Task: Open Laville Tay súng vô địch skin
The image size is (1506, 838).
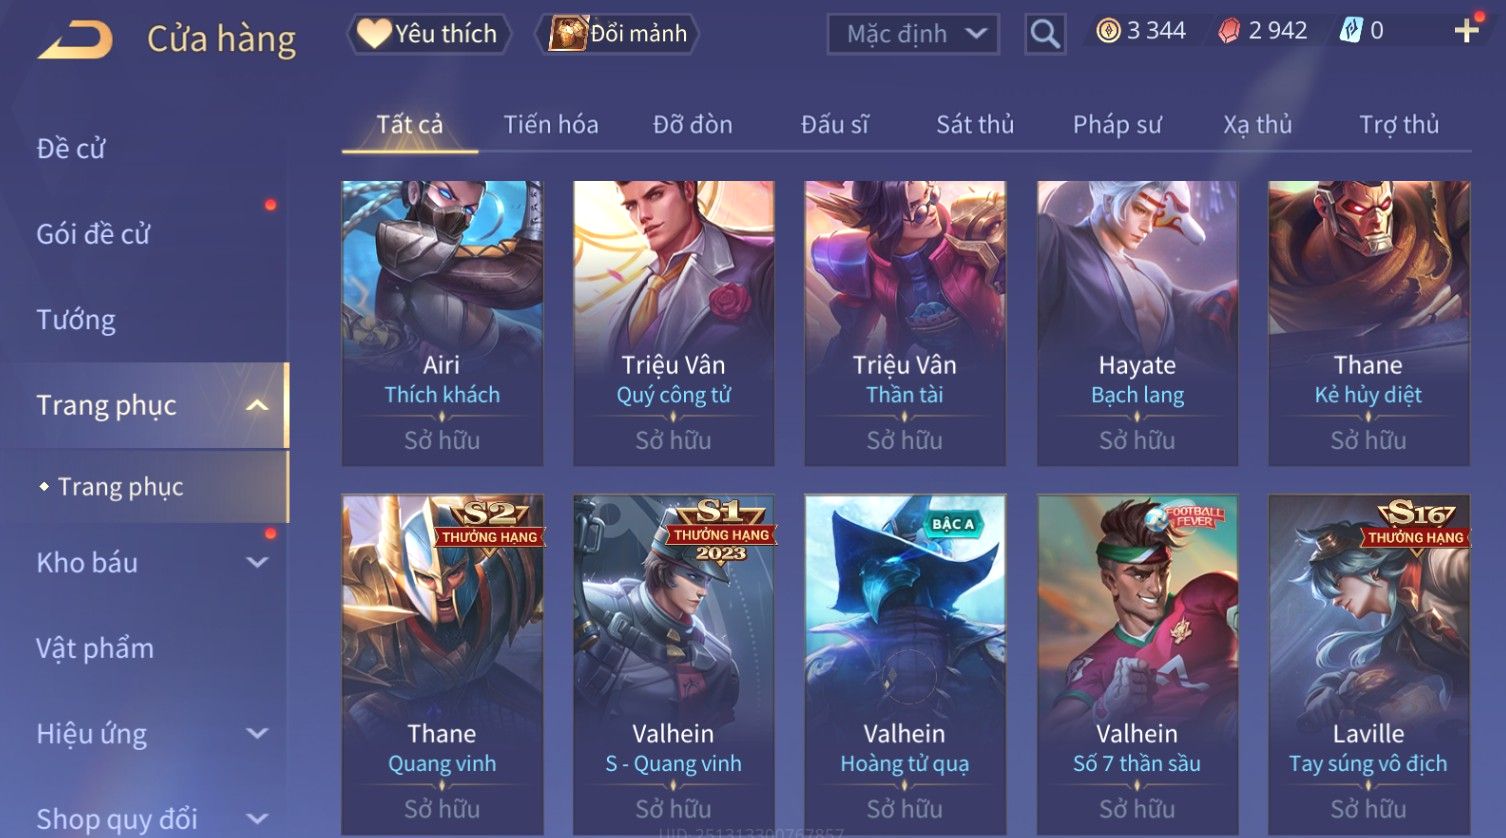Action: point(1369,665)
